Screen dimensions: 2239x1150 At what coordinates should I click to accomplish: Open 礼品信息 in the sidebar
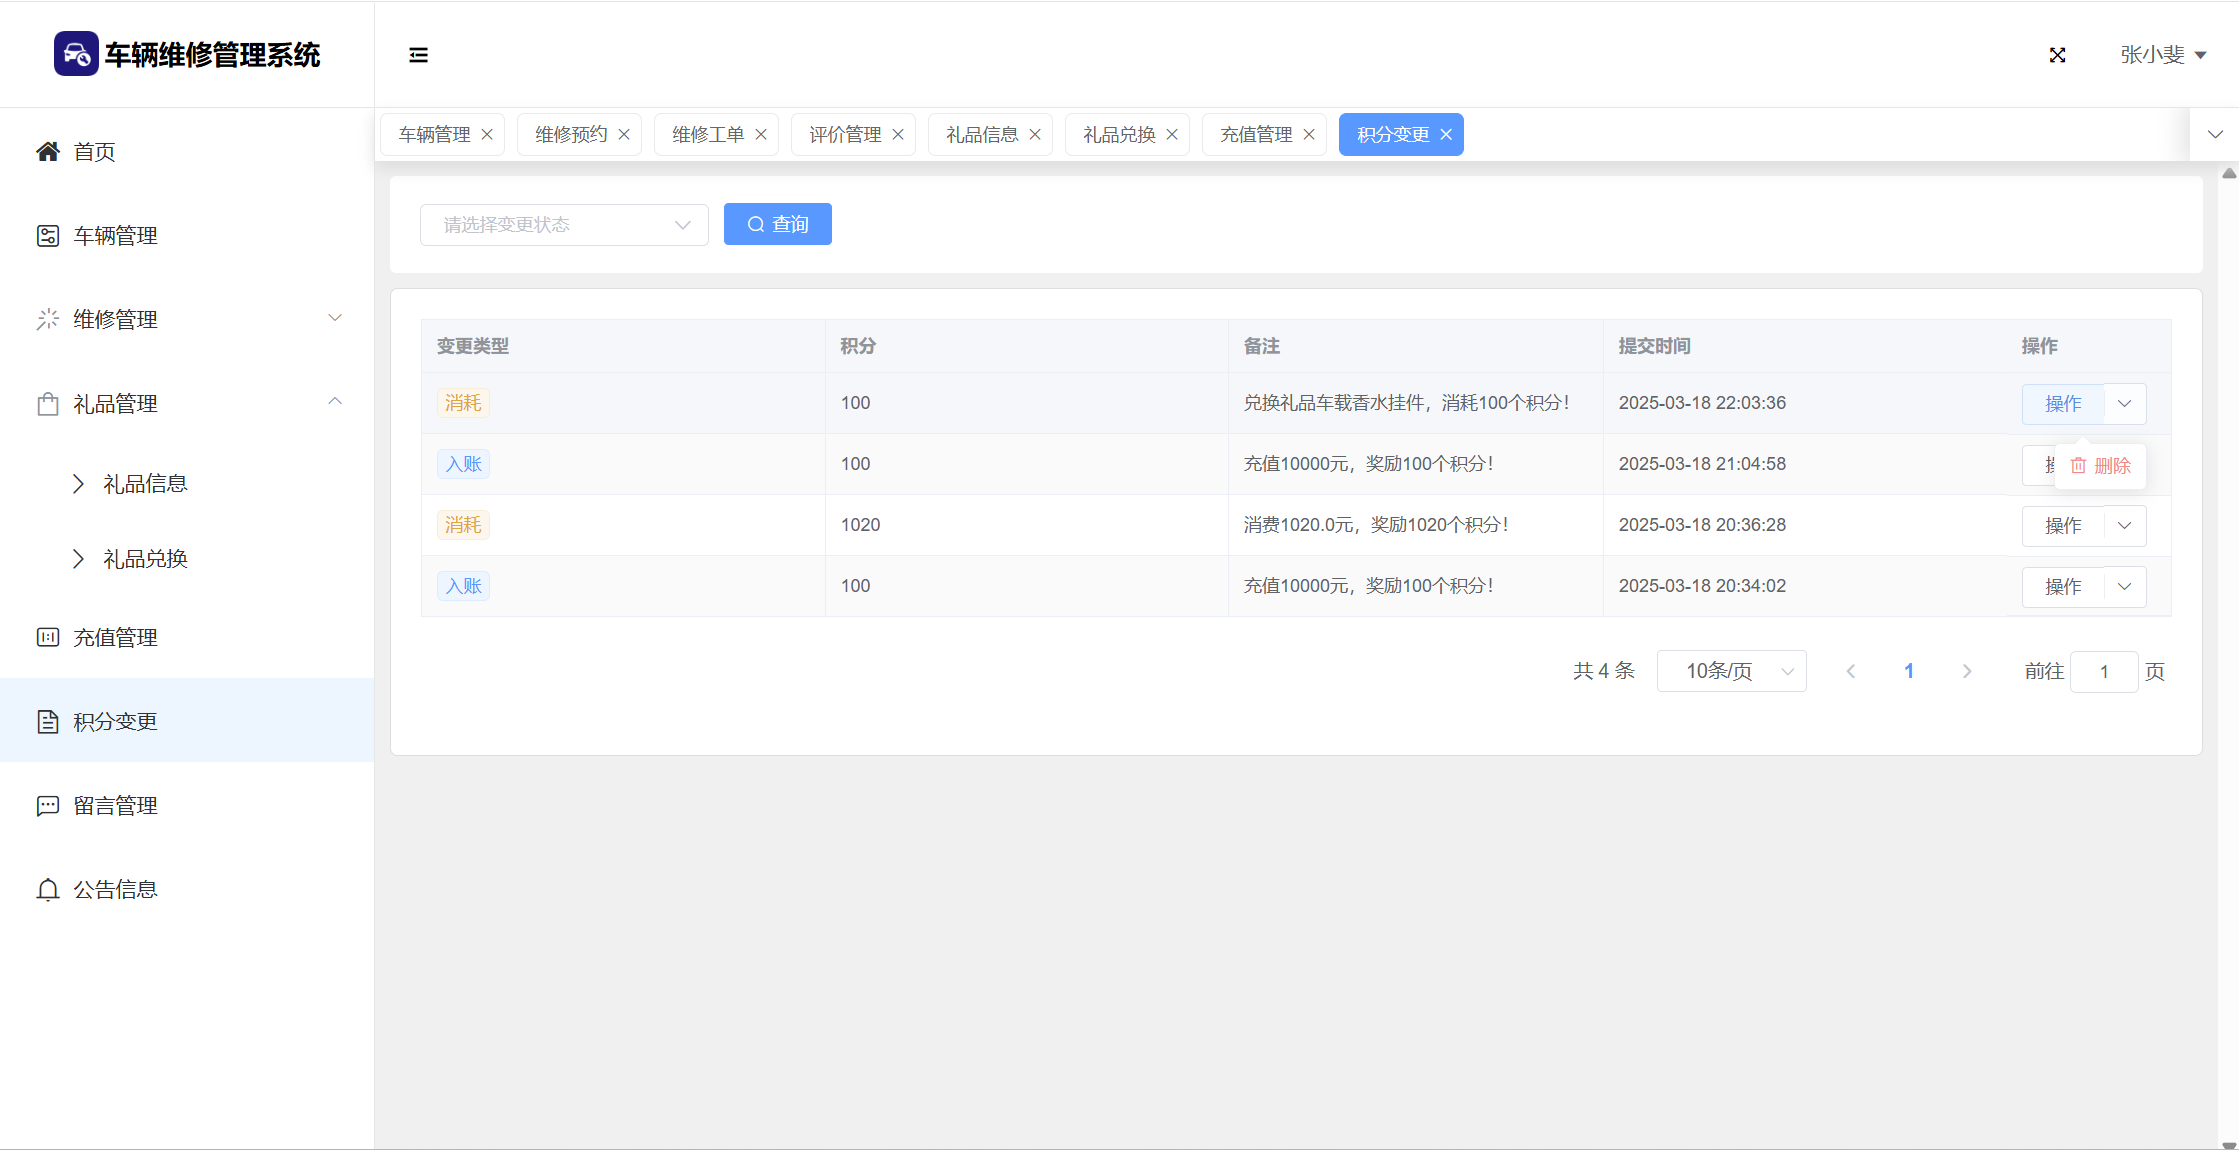(145, 484)
